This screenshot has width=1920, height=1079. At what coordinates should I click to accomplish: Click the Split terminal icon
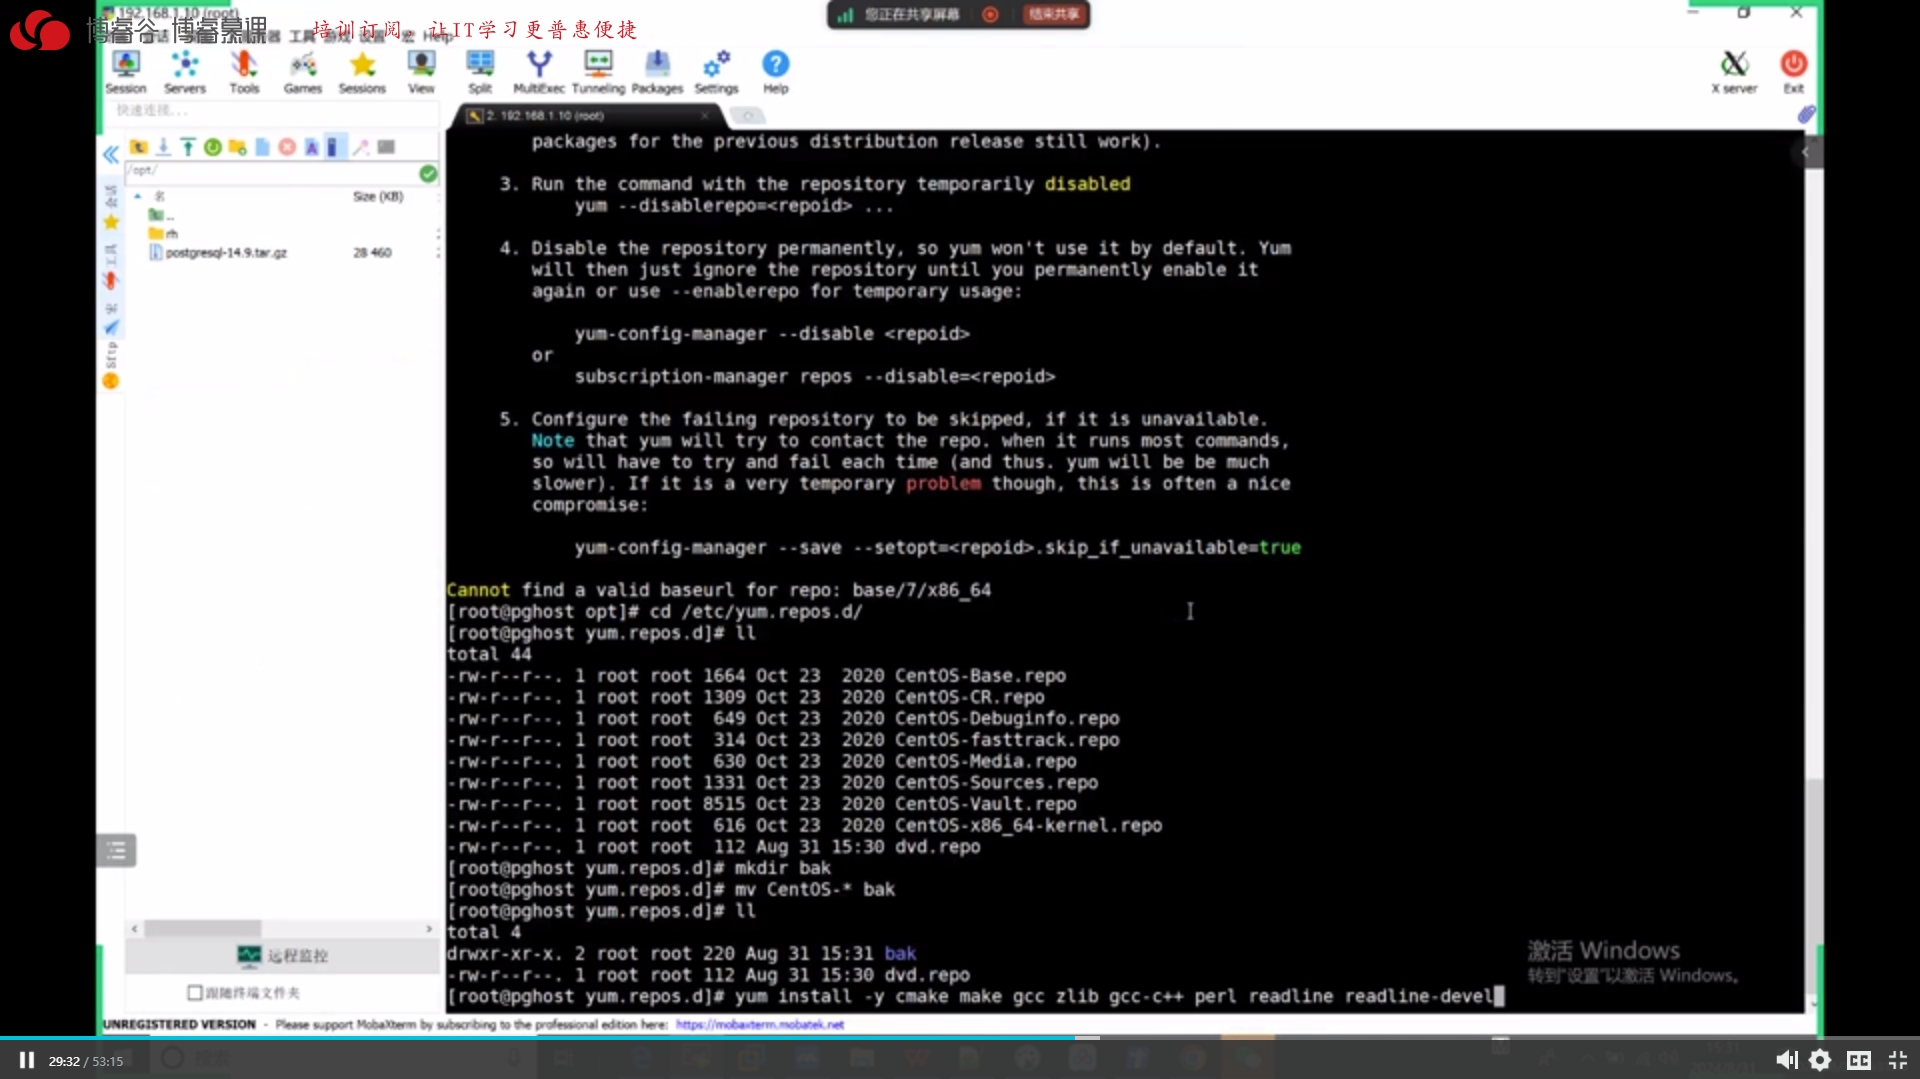click(x=480, y=72)
